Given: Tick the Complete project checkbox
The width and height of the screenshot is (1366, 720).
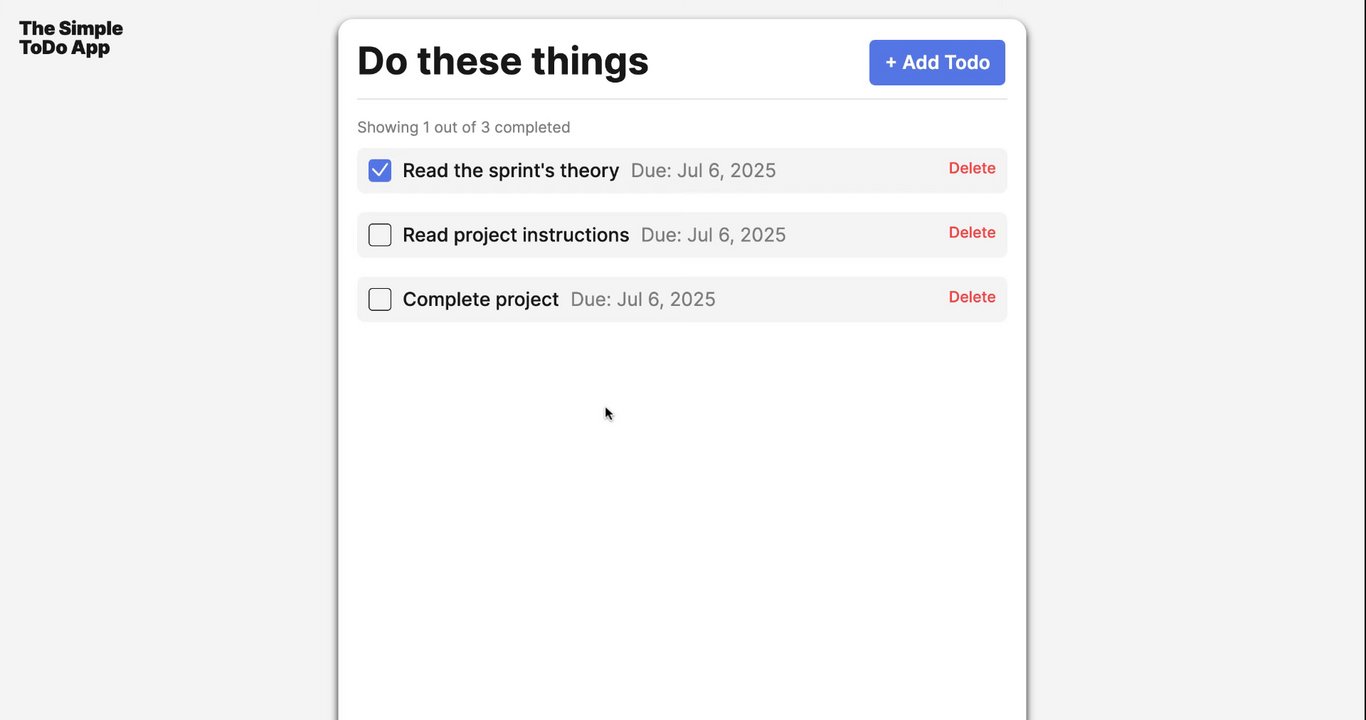Looking at the screenshot, I should click(x=380, y=299).
